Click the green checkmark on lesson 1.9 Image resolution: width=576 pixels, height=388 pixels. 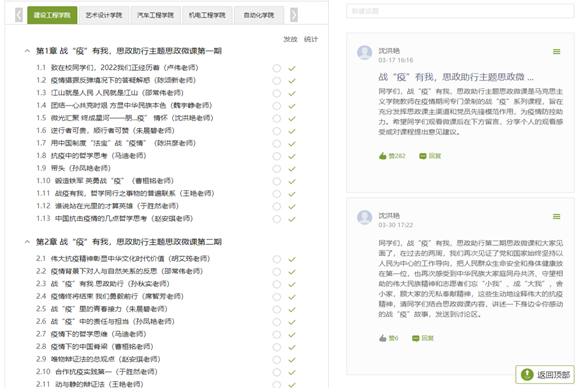(292, 169)
